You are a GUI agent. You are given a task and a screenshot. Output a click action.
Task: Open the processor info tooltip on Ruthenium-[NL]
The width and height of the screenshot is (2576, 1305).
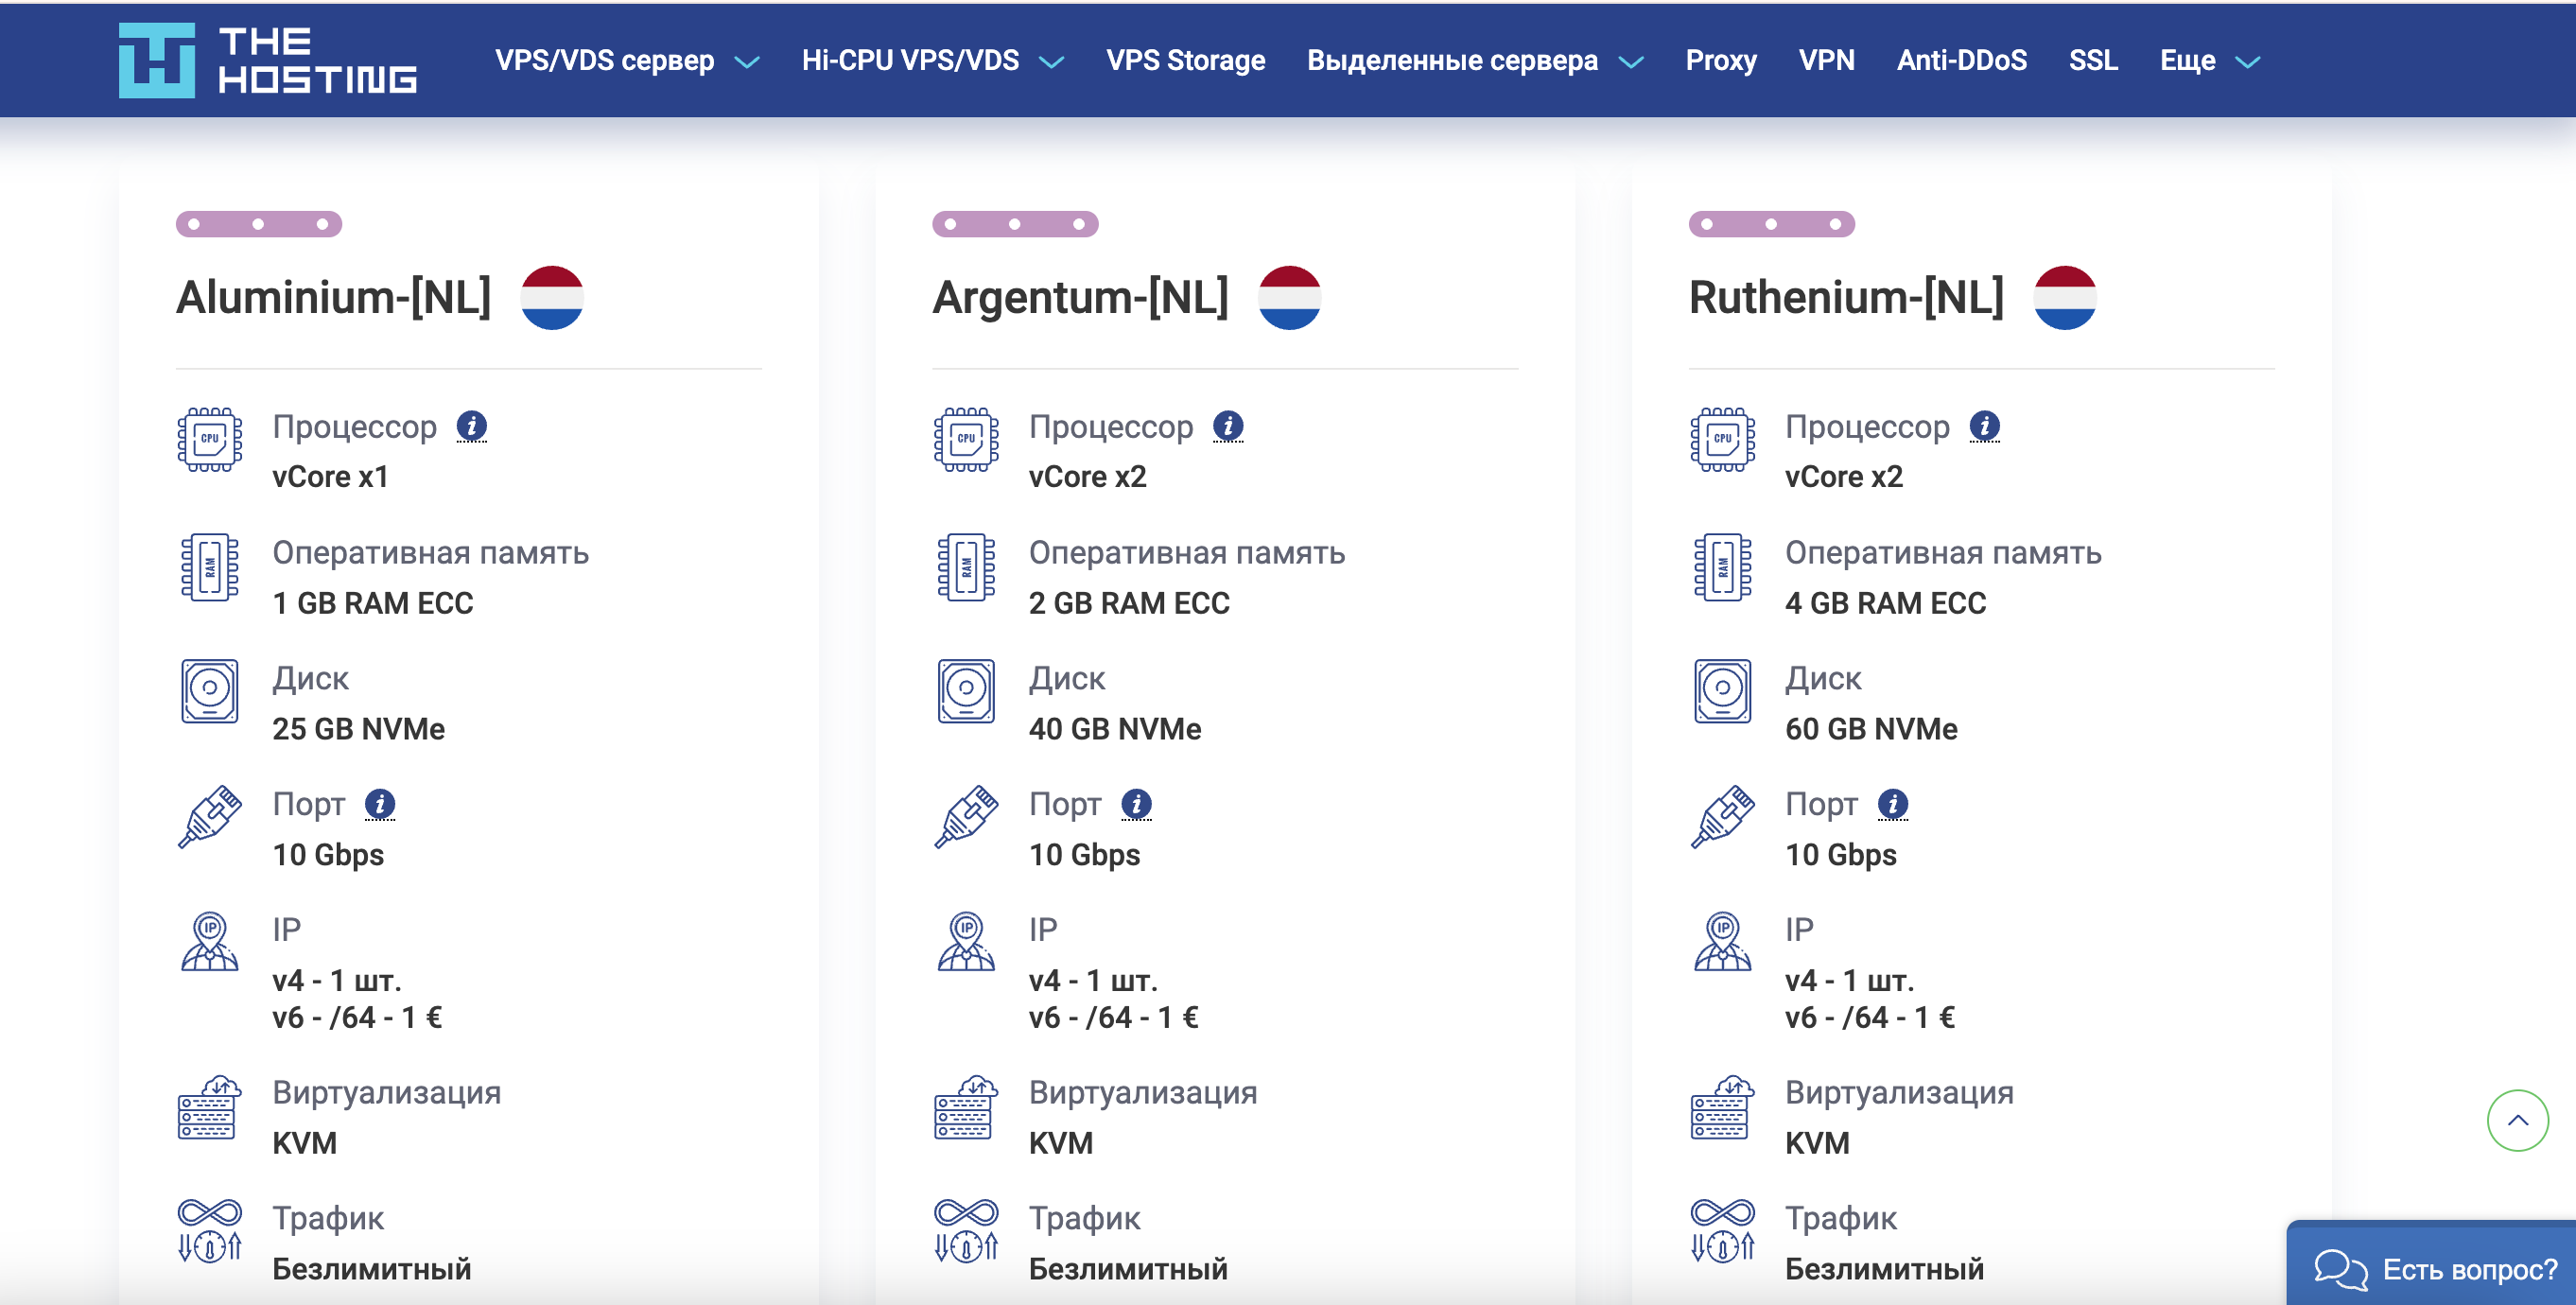point(1983,426)
